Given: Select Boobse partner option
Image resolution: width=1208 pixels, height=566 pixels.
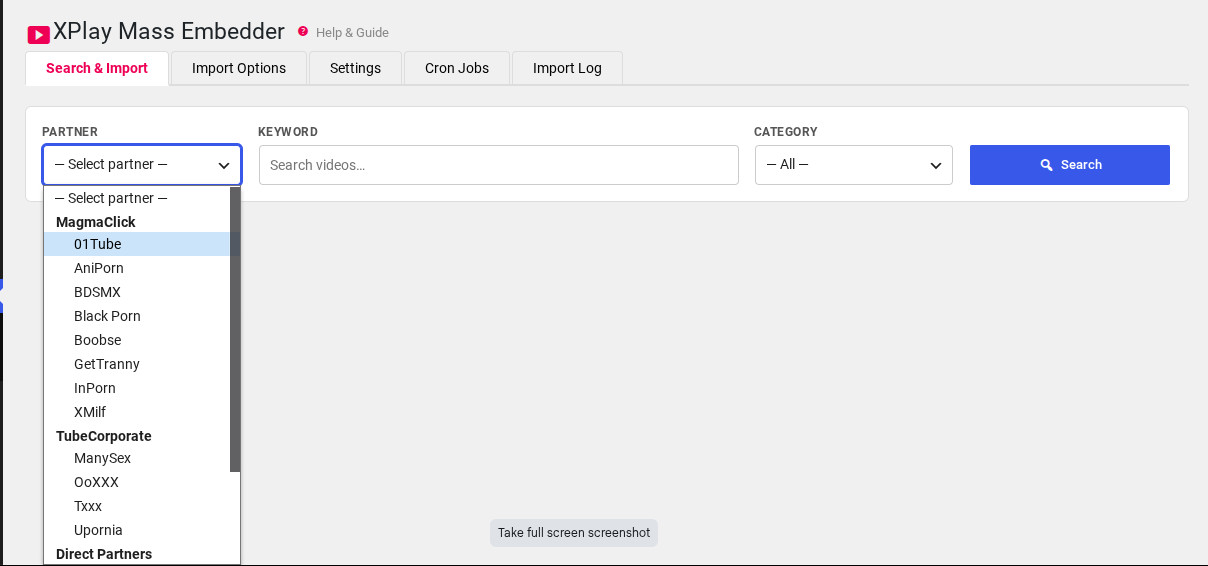Looking at the screenshot, I should (x=137, y=340).
